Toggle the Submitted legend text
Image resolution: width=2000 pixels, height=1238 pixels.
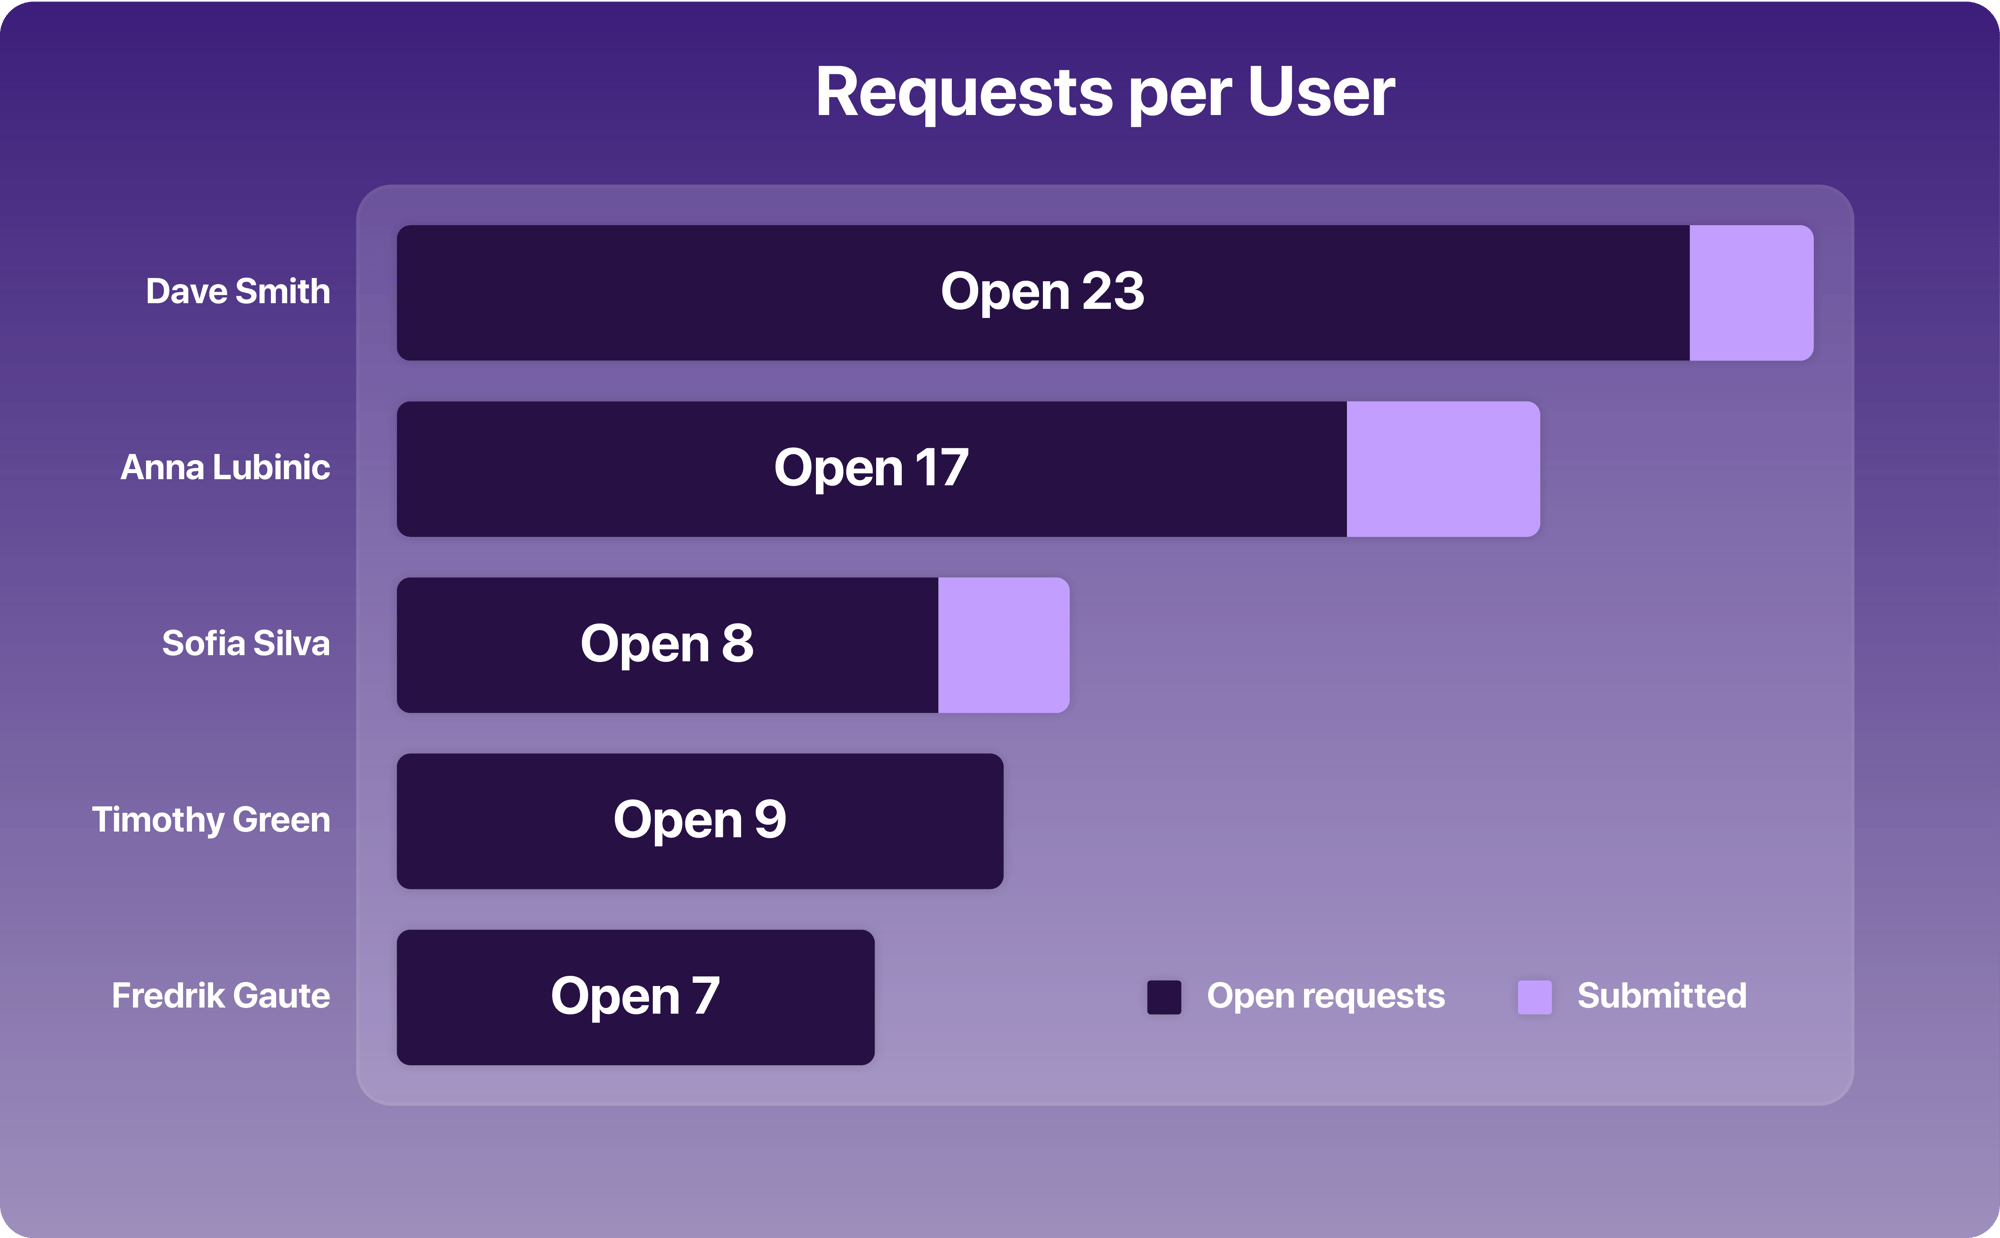point(1661,996)
